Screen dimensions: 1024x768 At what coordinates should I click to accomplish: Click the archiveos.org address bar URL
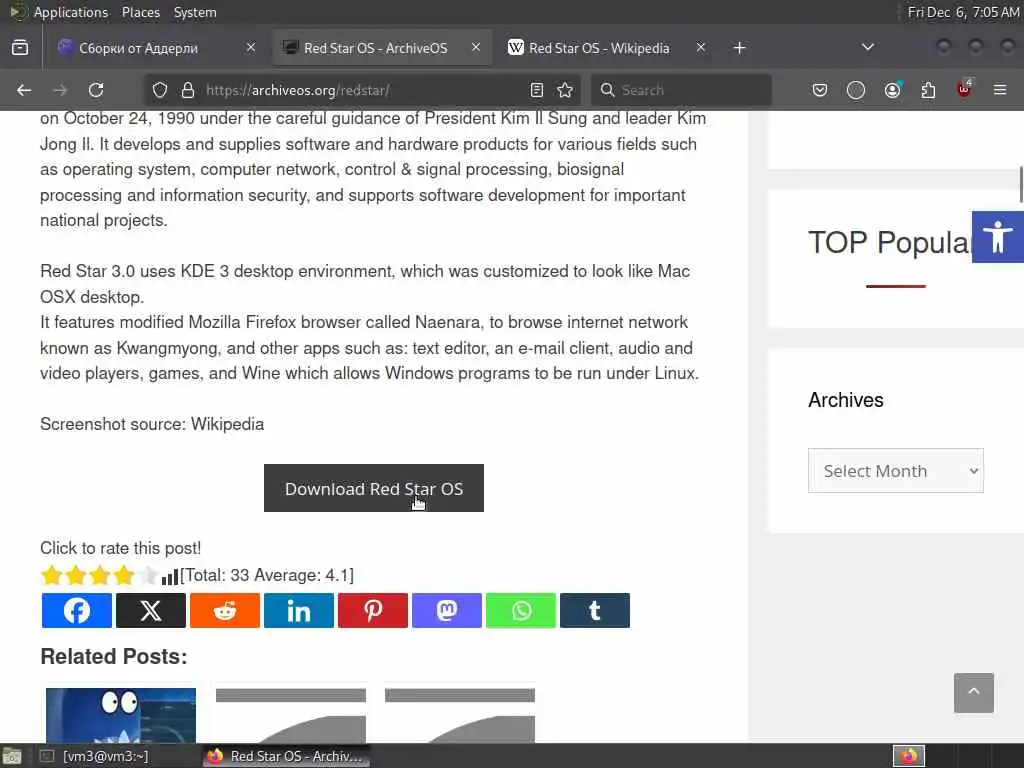point(297,90)
